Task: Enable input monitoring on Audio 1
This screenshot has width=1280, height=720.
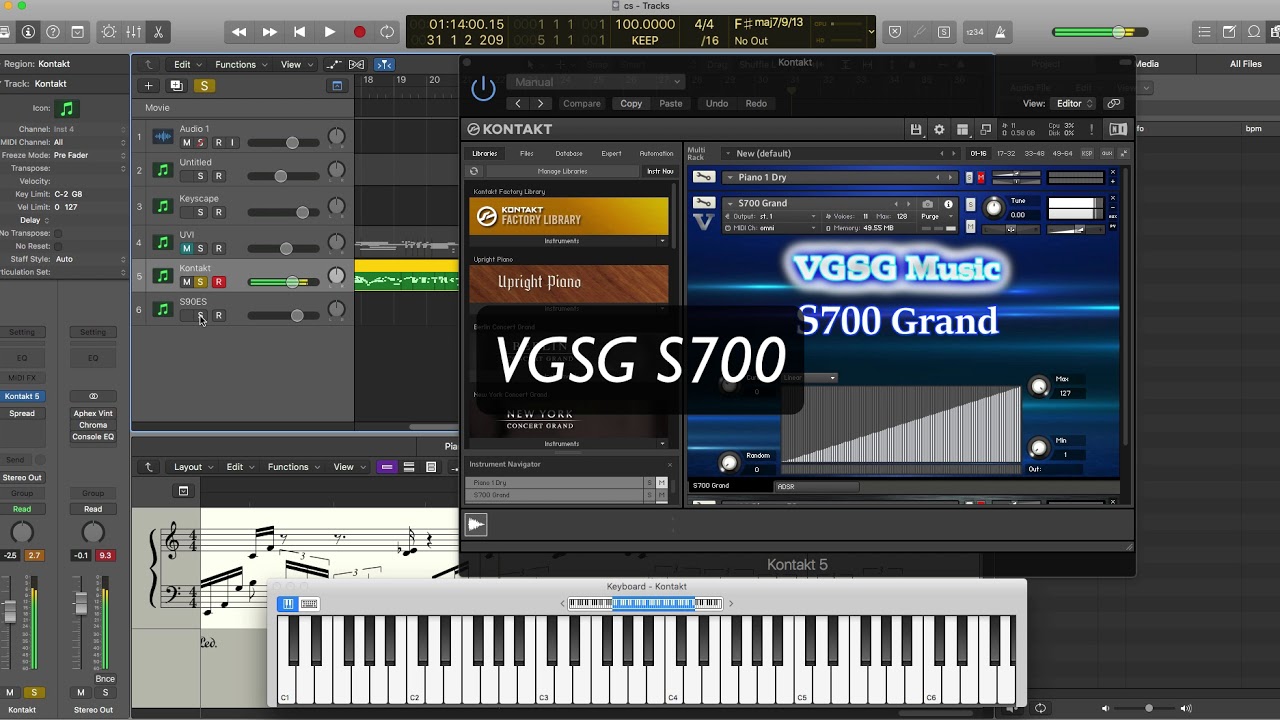Action: (232, 143)
